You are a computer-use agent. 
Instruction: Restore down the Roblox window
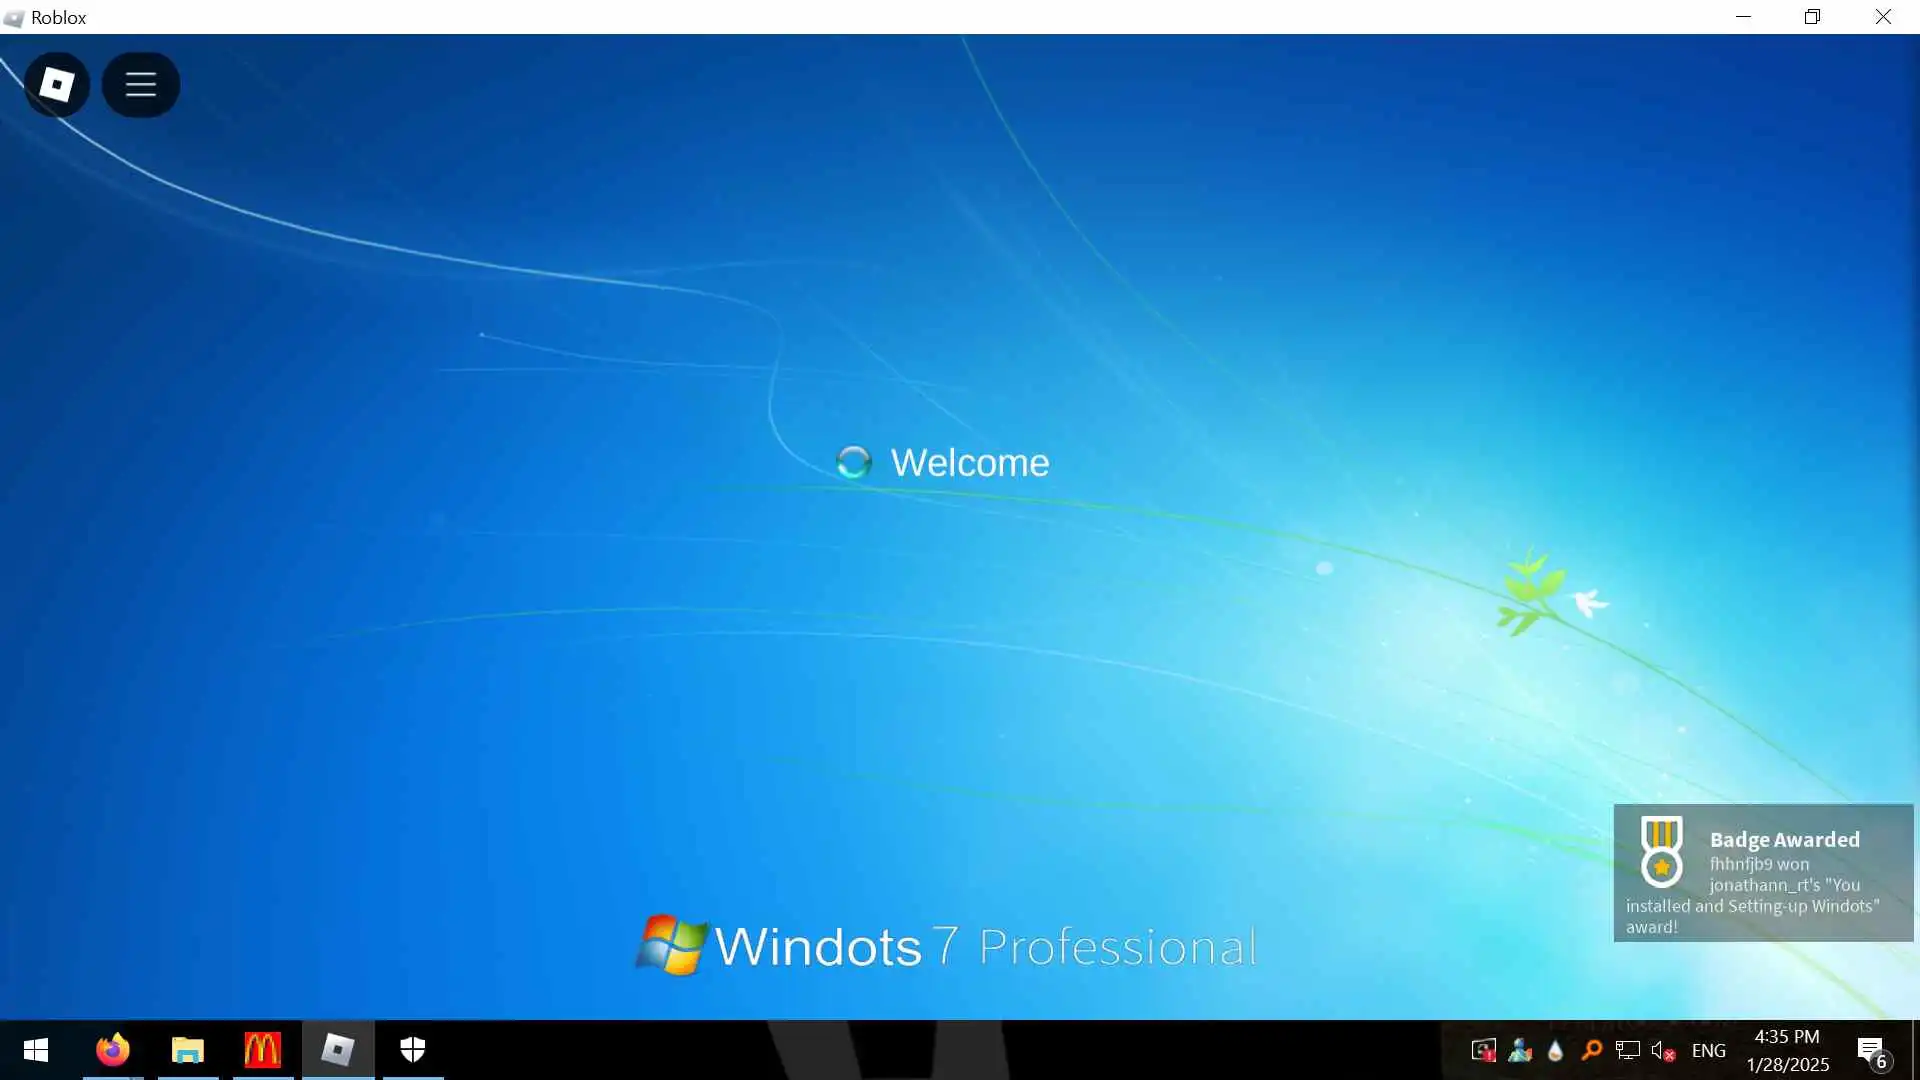coord(1812,17)
